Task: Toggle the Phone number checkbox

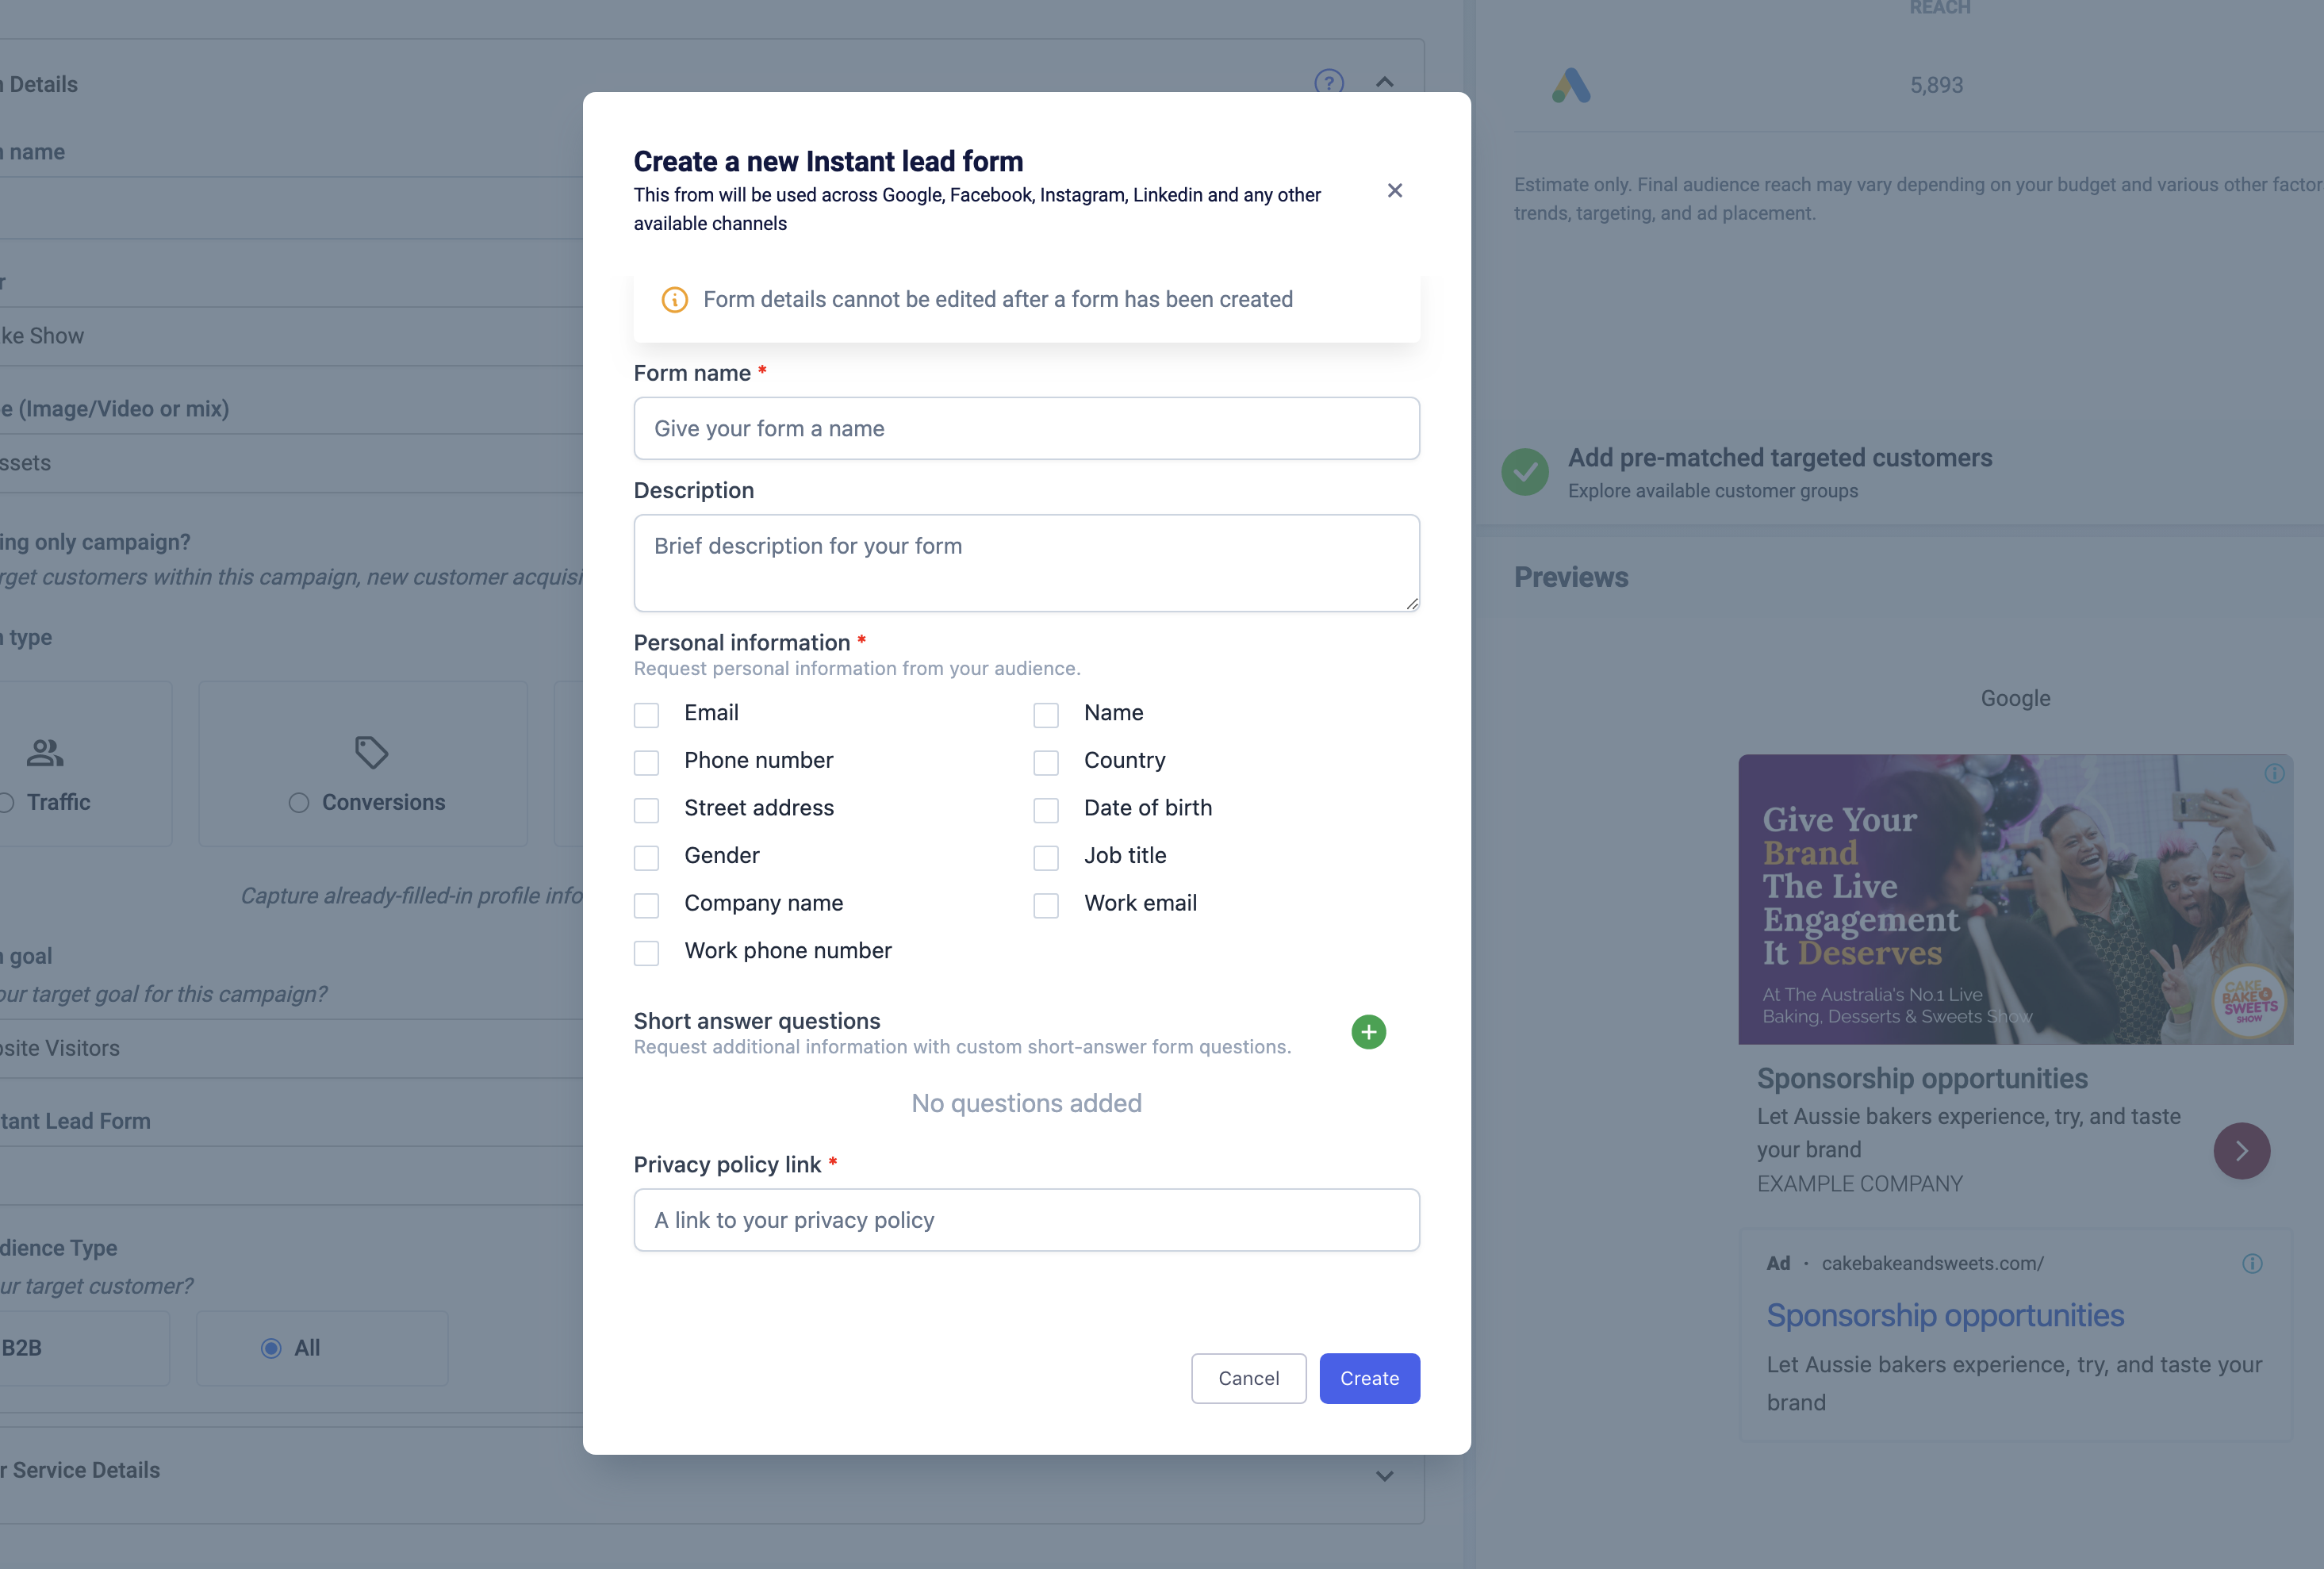Action: coord(646,760)
